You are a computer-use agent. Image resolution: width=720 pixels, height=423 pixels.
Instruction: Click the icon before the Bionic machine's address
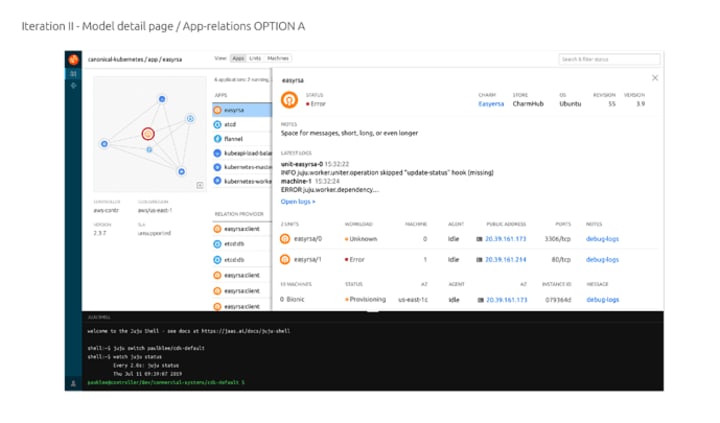pos(480,300)
